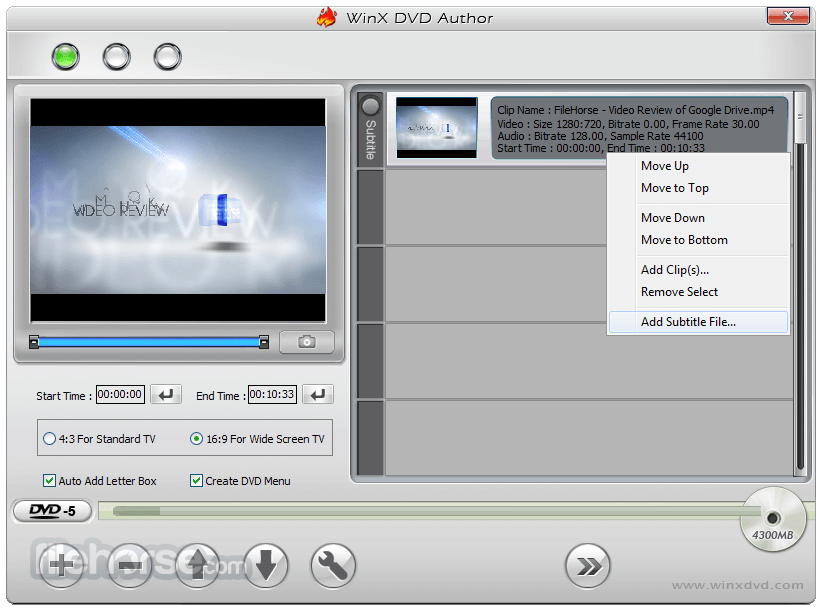
Task: Uncheck Auto Add Letter Box
Action: pos(99,481)
